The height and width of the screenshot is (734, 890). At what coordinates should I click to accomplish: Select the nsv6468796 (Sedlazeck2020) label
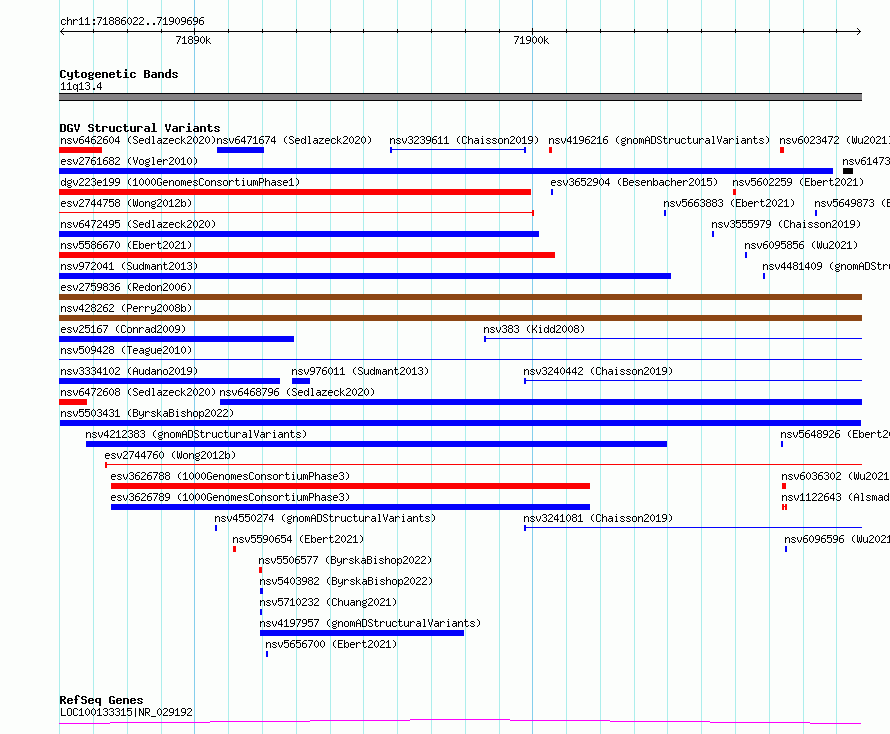297,392
